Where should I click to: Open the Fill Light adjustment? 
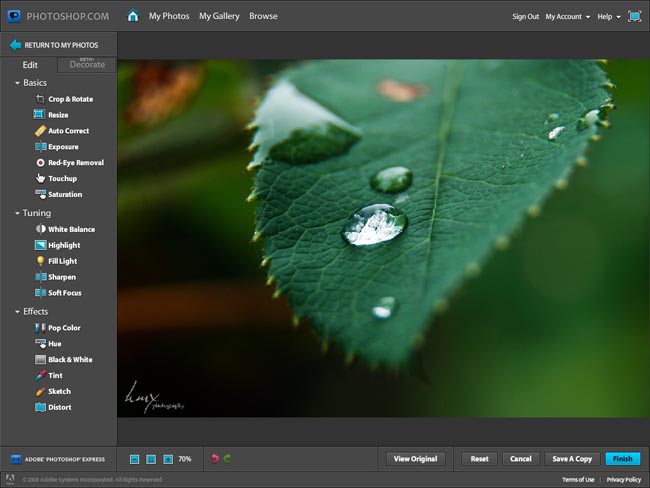click(x=62, y=261)
